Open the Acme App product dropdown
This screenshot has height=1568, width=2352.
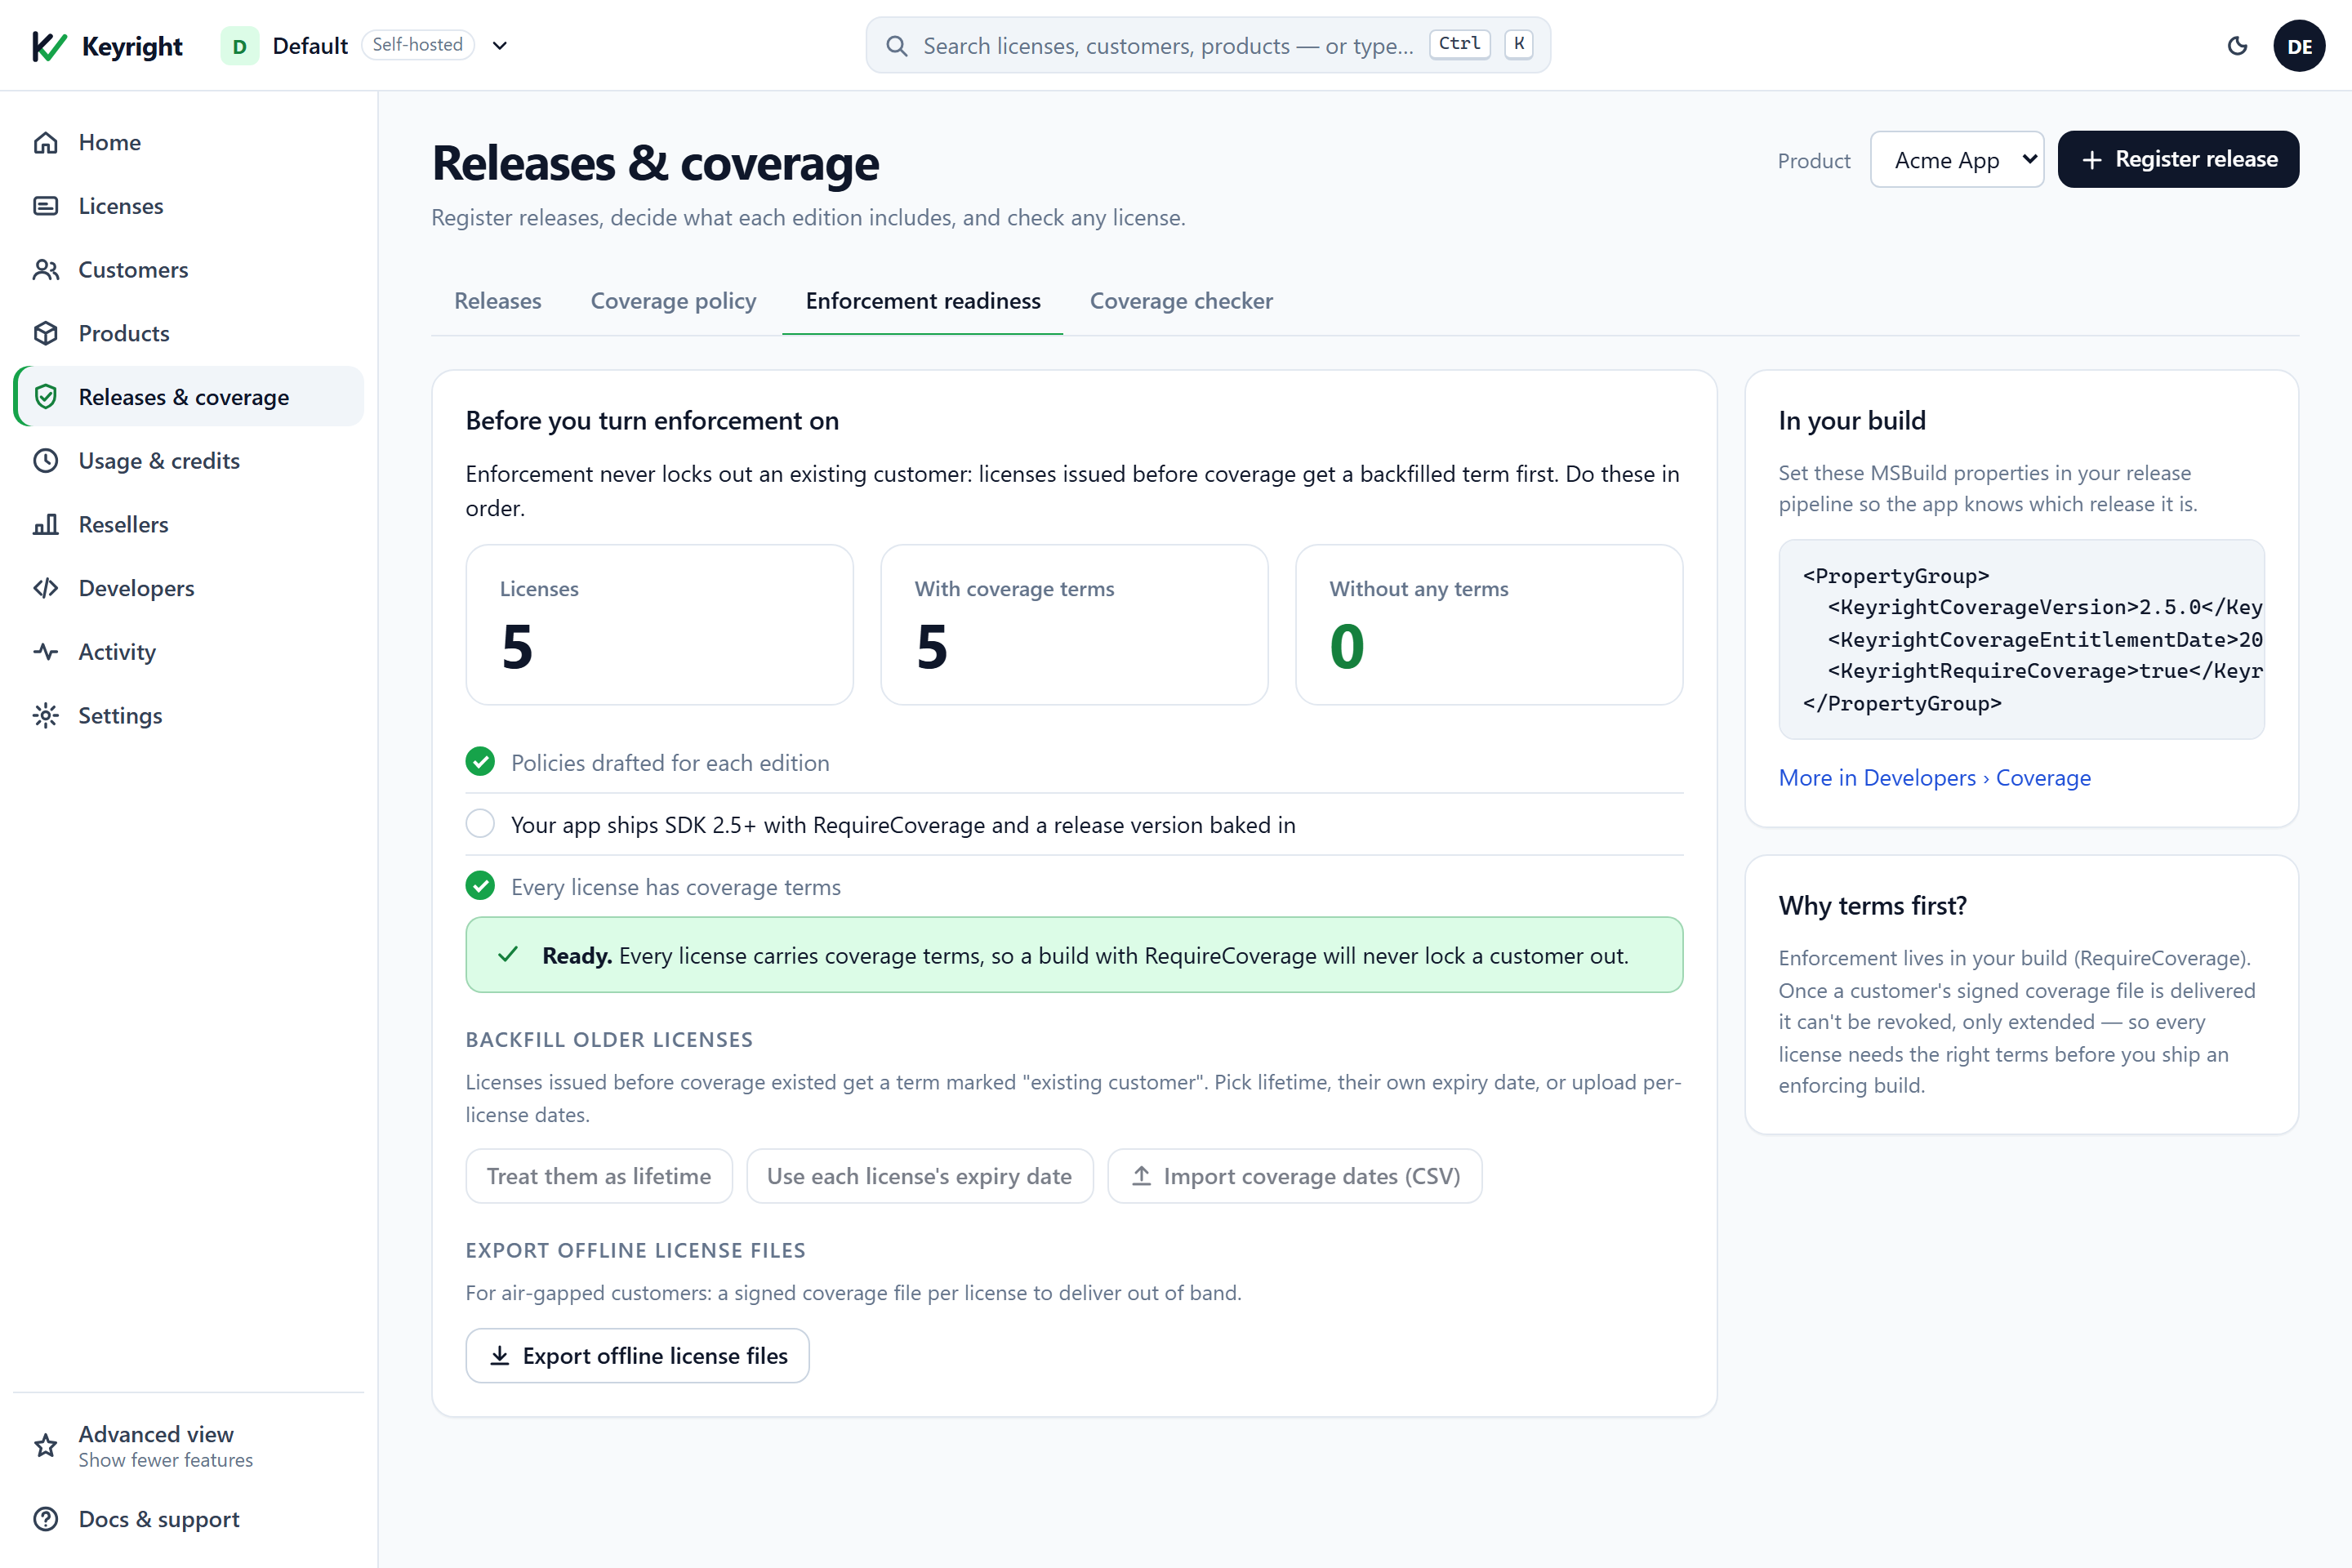coord(1956,160)
